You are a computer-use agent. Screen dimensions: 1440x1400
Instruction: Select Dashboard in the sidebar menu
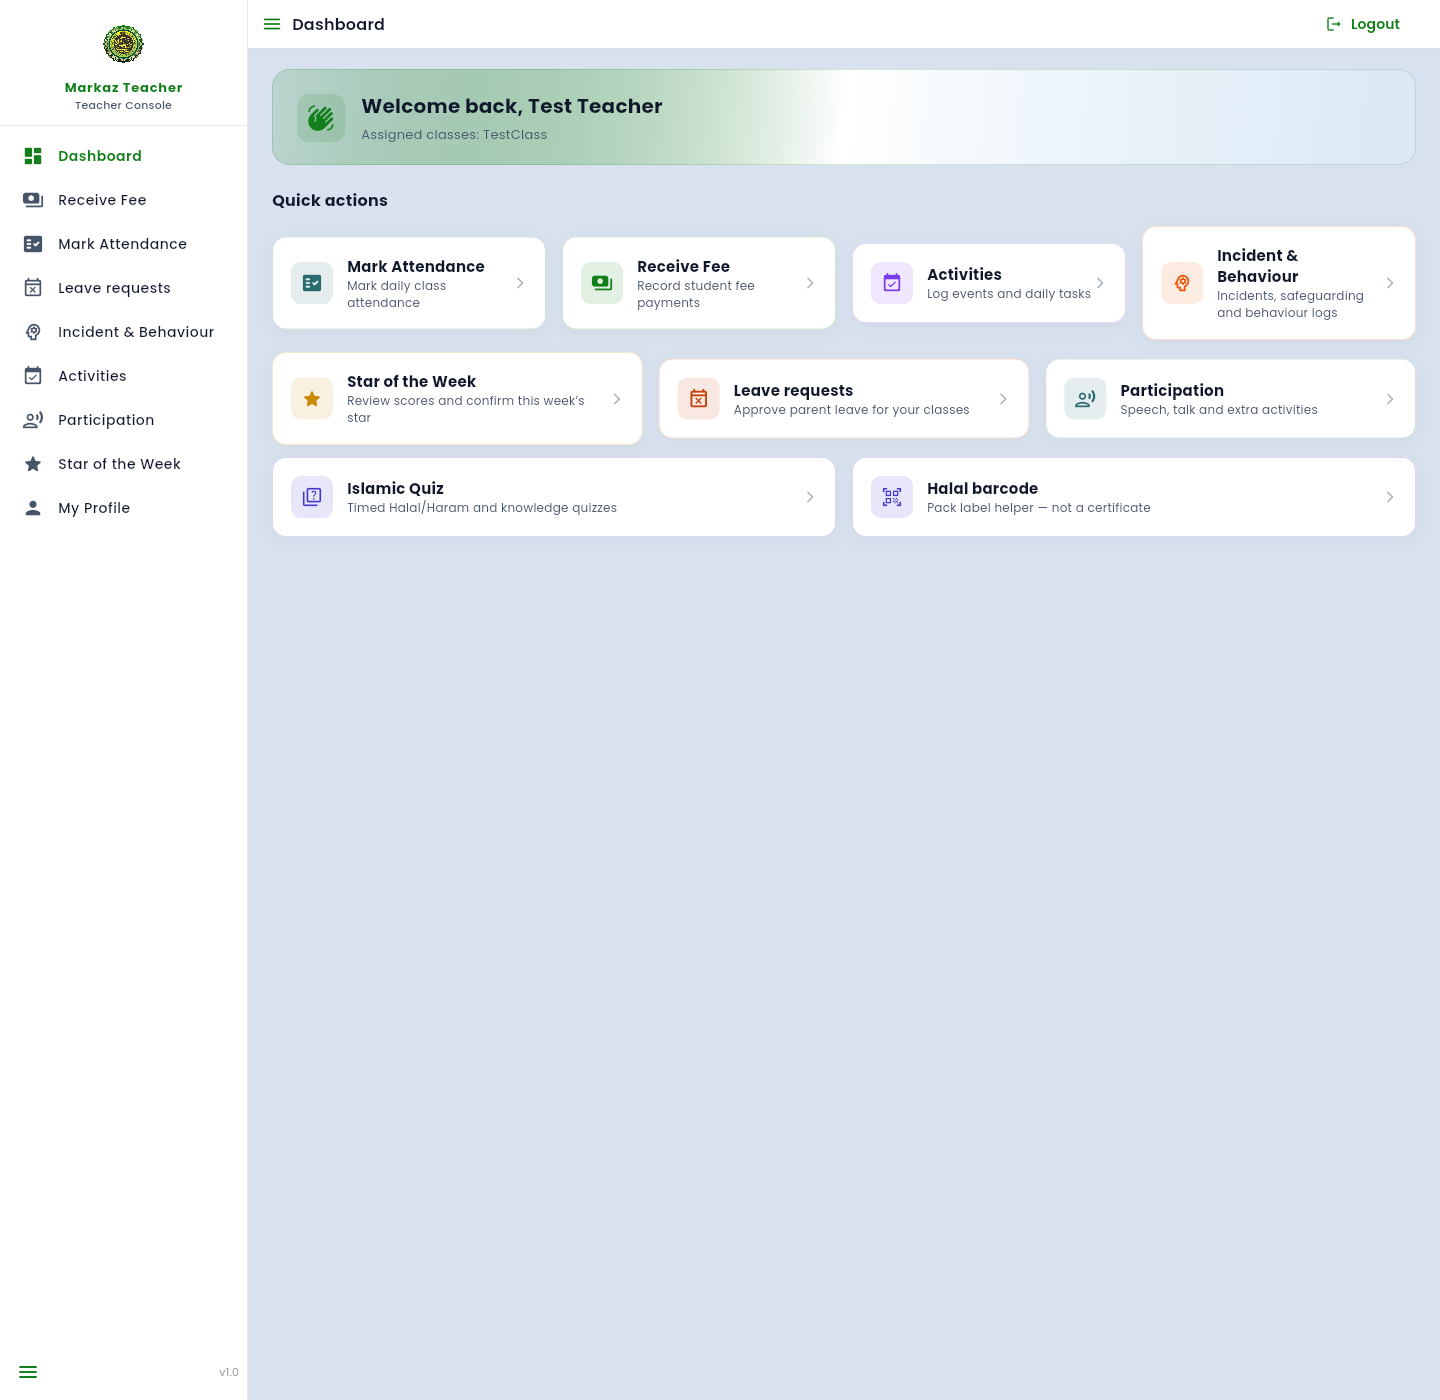coord(123,156)
